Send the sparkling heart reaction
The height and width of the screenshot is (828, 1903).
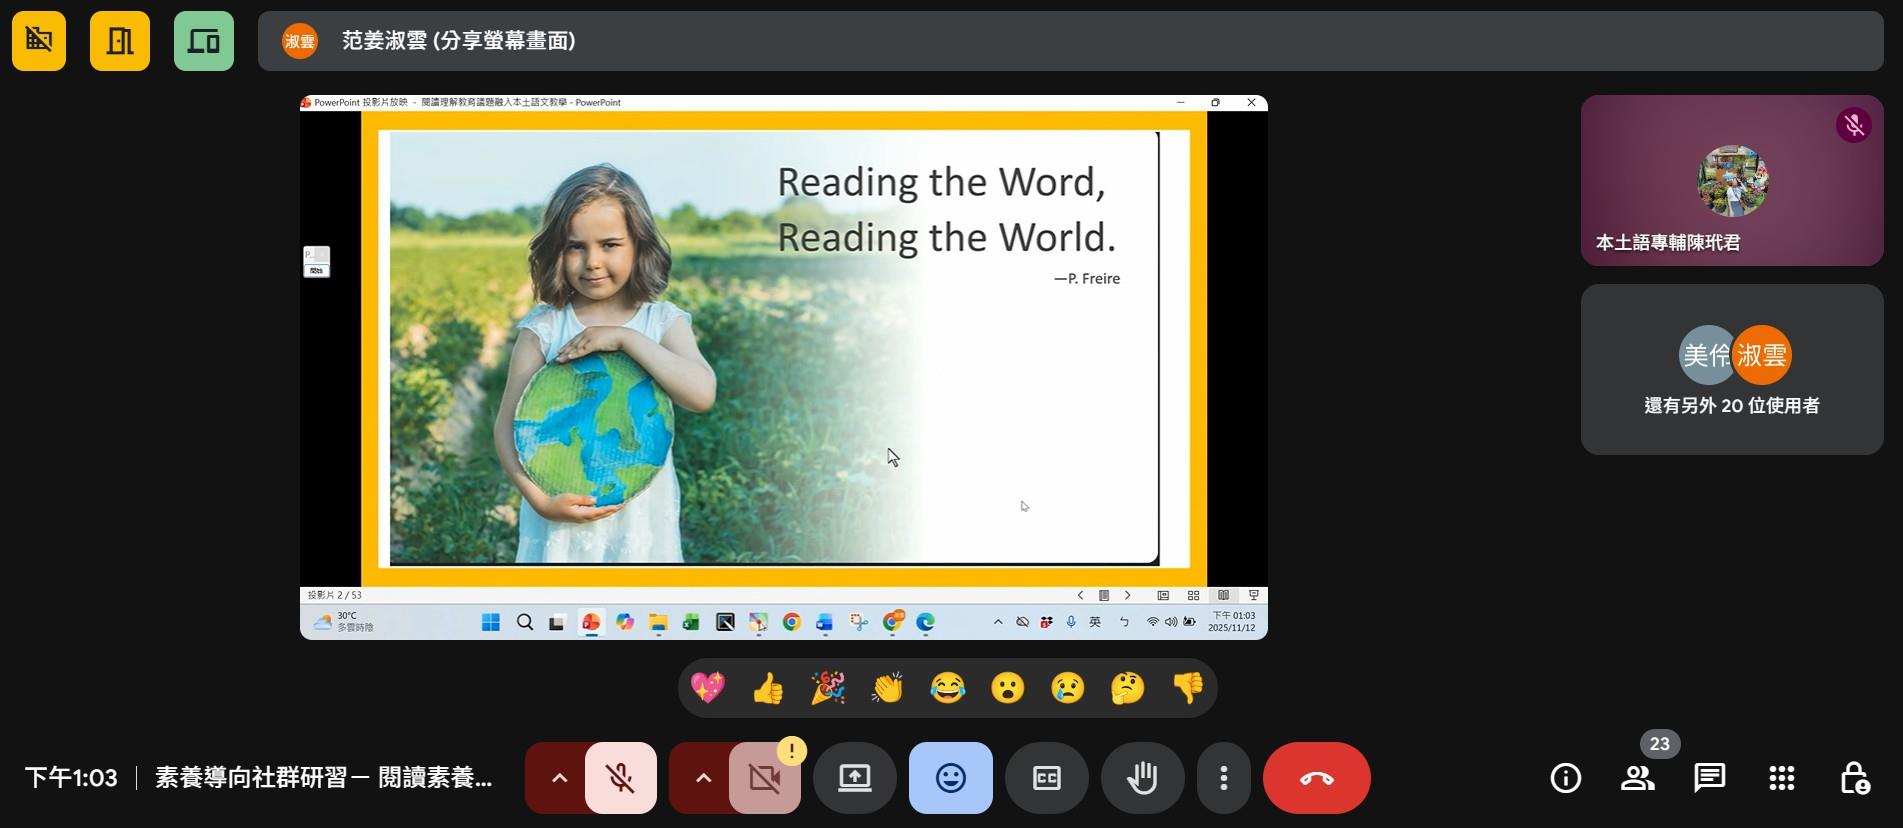click(708, 688)
